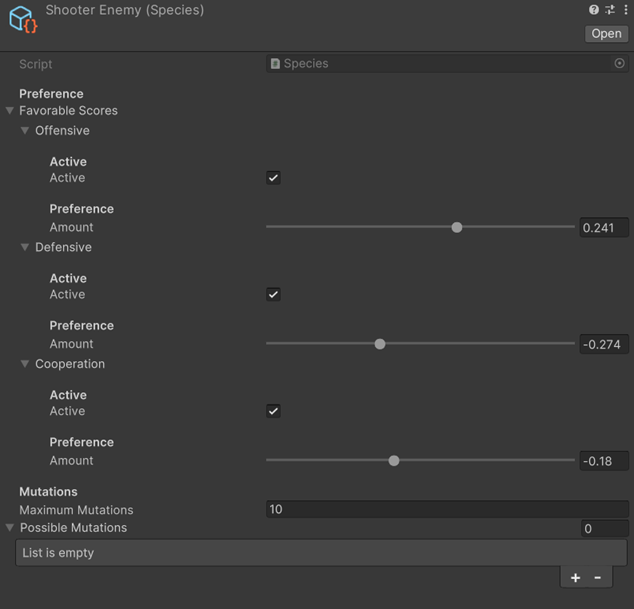
Task: Click the ScriptableObject cube icon
Action: pos(23,19)
